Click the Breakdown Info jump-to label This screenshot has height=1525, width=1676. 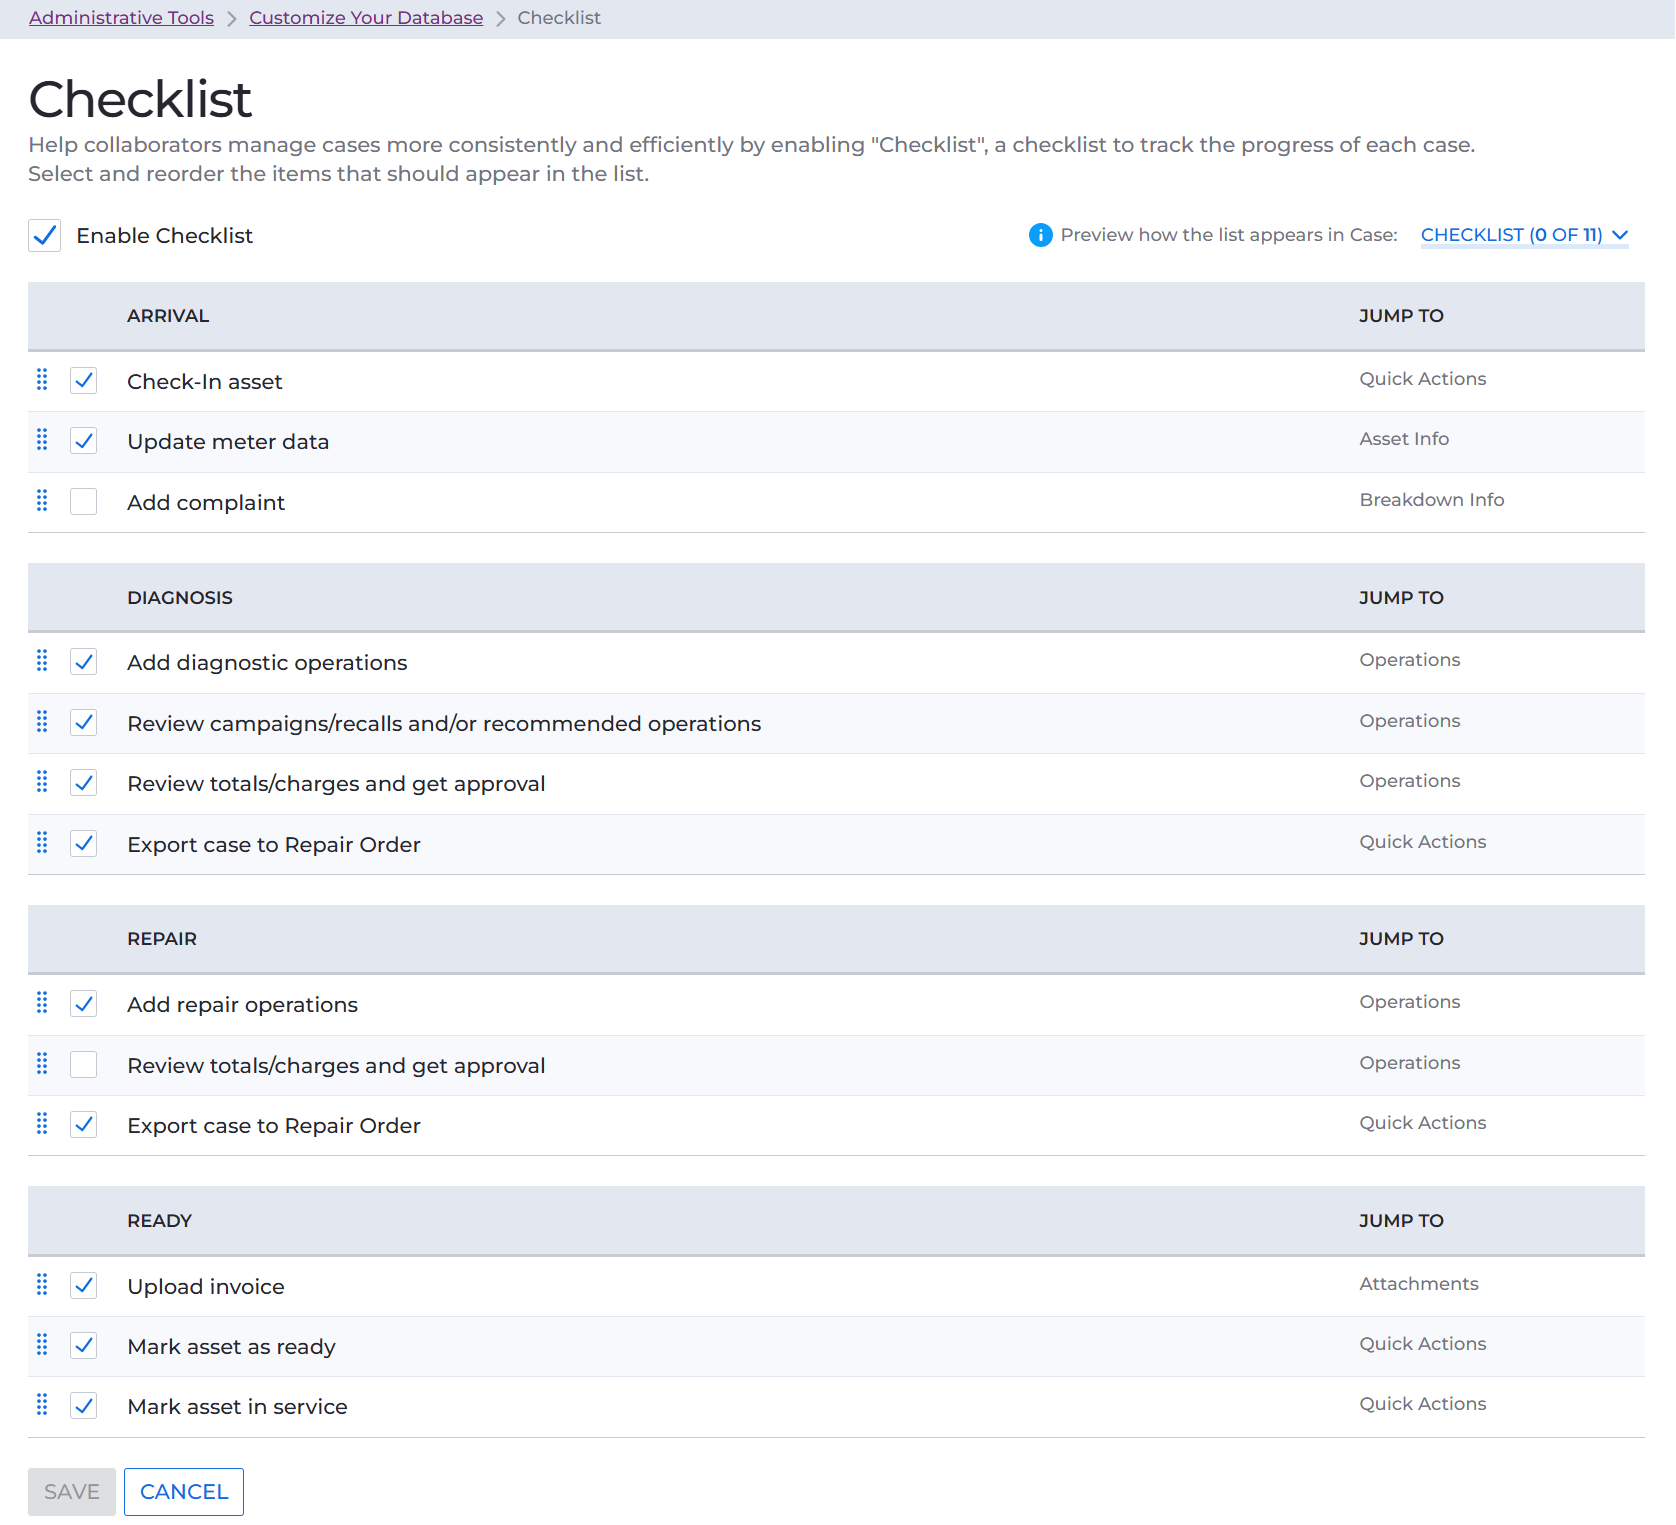(x=1431, y=500)
